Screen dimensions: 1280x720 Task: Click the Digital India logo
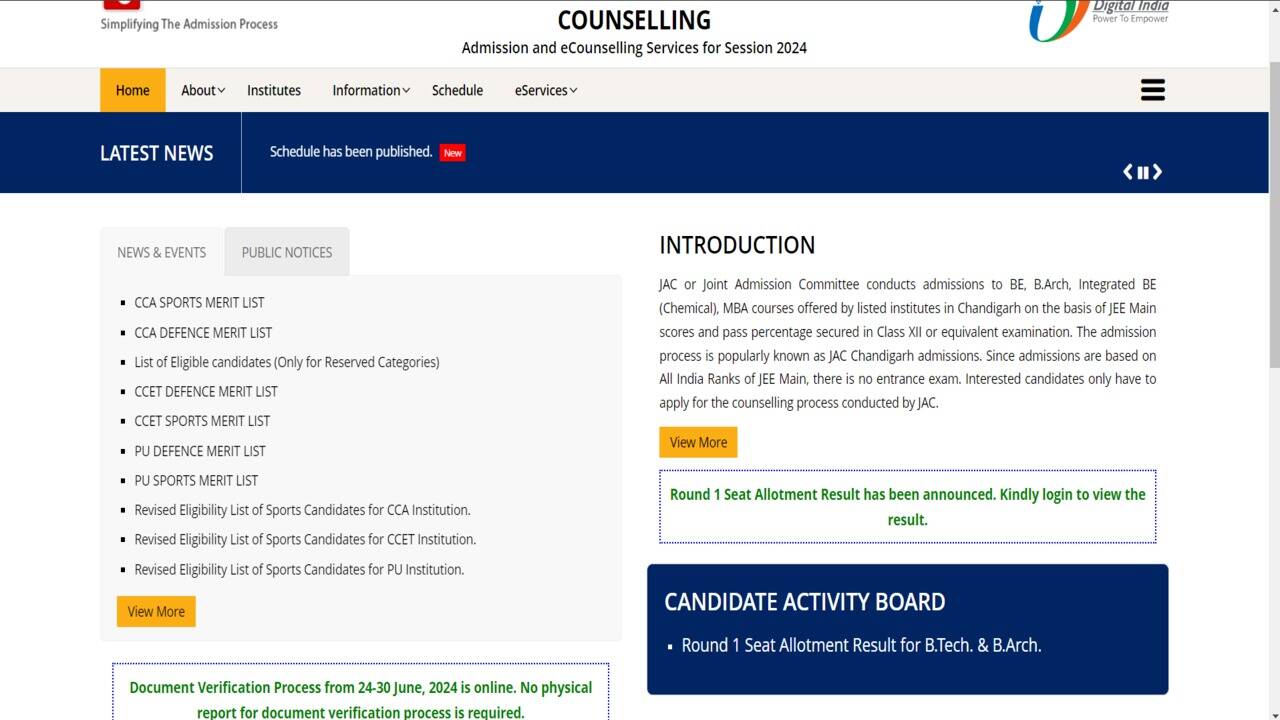1098,18
